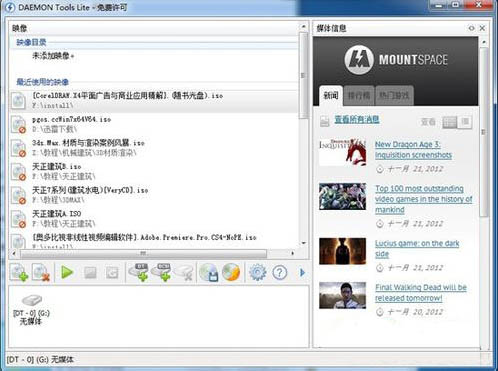Click the MountSpace logo icon

point(359,60)
